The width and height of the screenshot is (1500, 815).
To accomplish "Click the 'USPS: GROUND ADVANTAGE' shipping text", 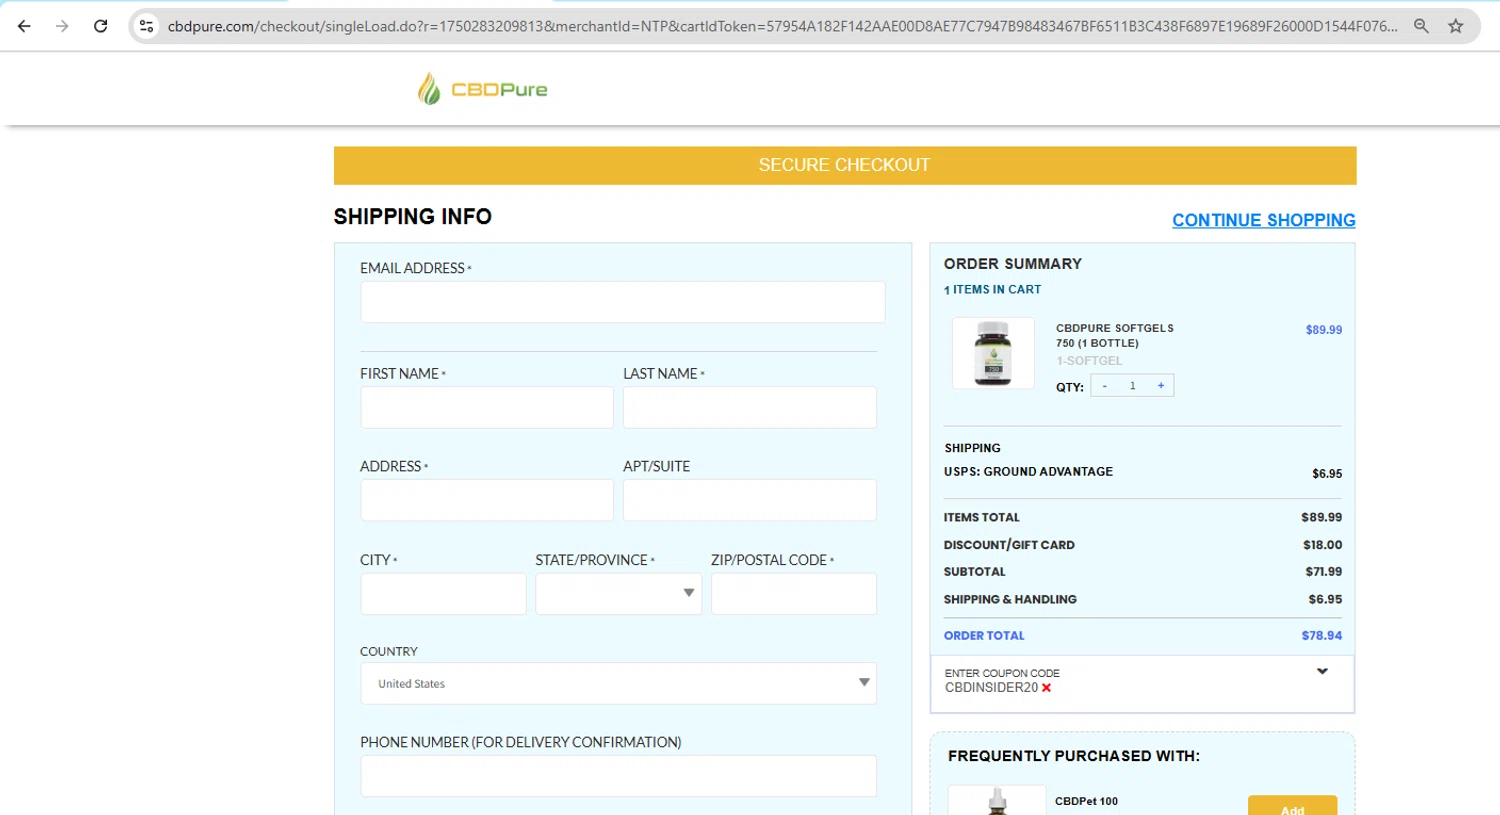I will [x=1028, y=471].
